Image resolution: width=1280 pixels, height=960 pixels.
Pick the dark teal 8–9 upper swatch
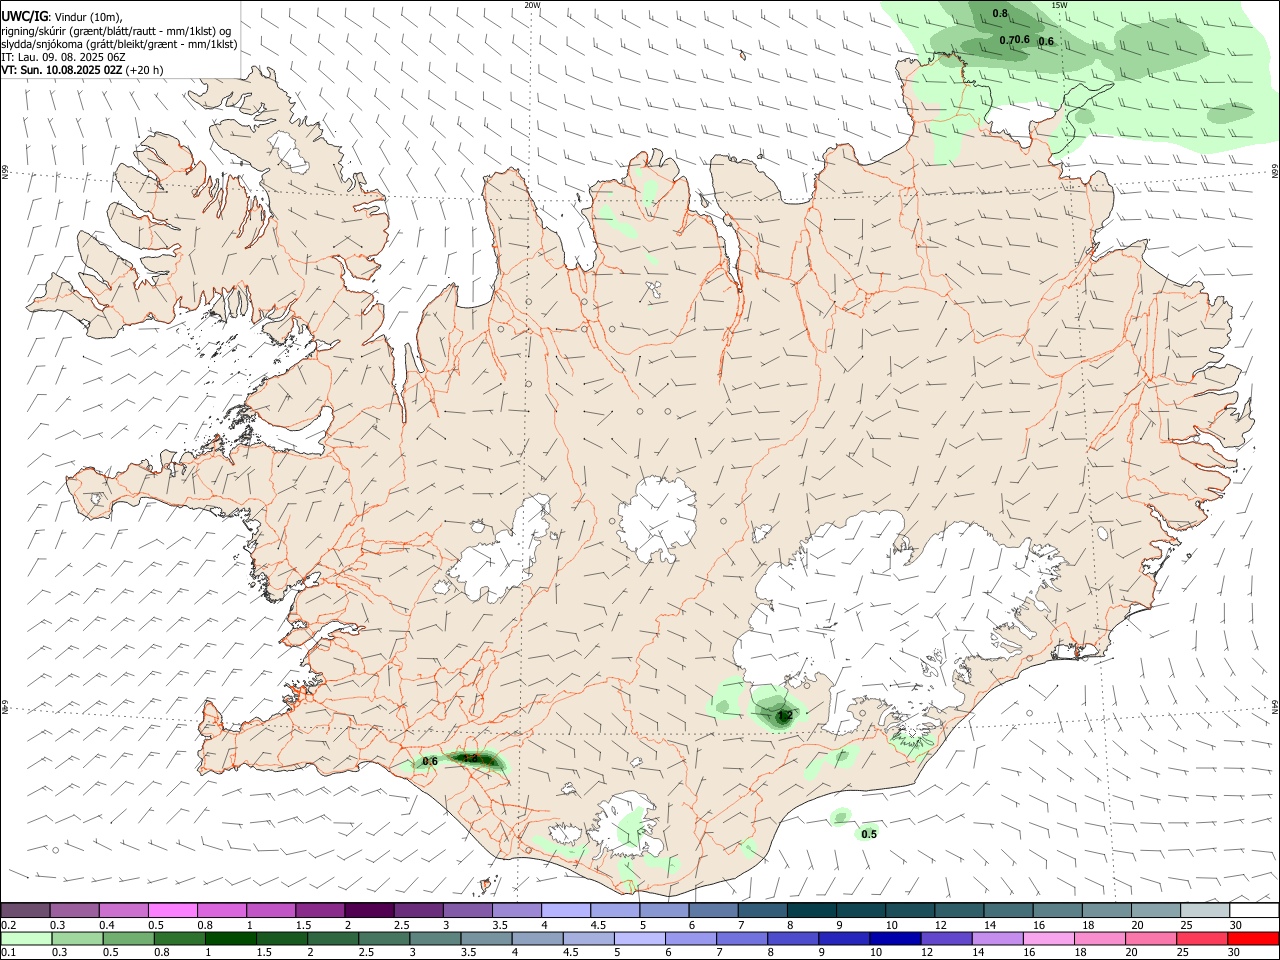point(811,910)
